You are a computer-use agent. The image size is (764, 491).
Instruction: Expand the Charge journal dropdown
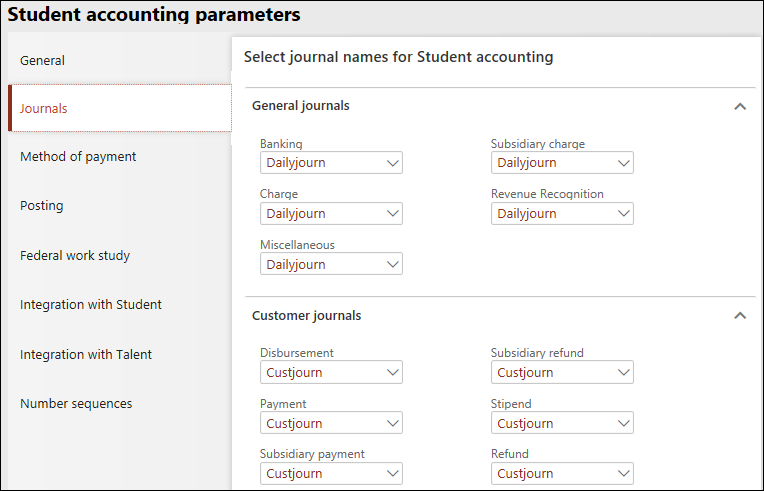click(x=391, y=214)
